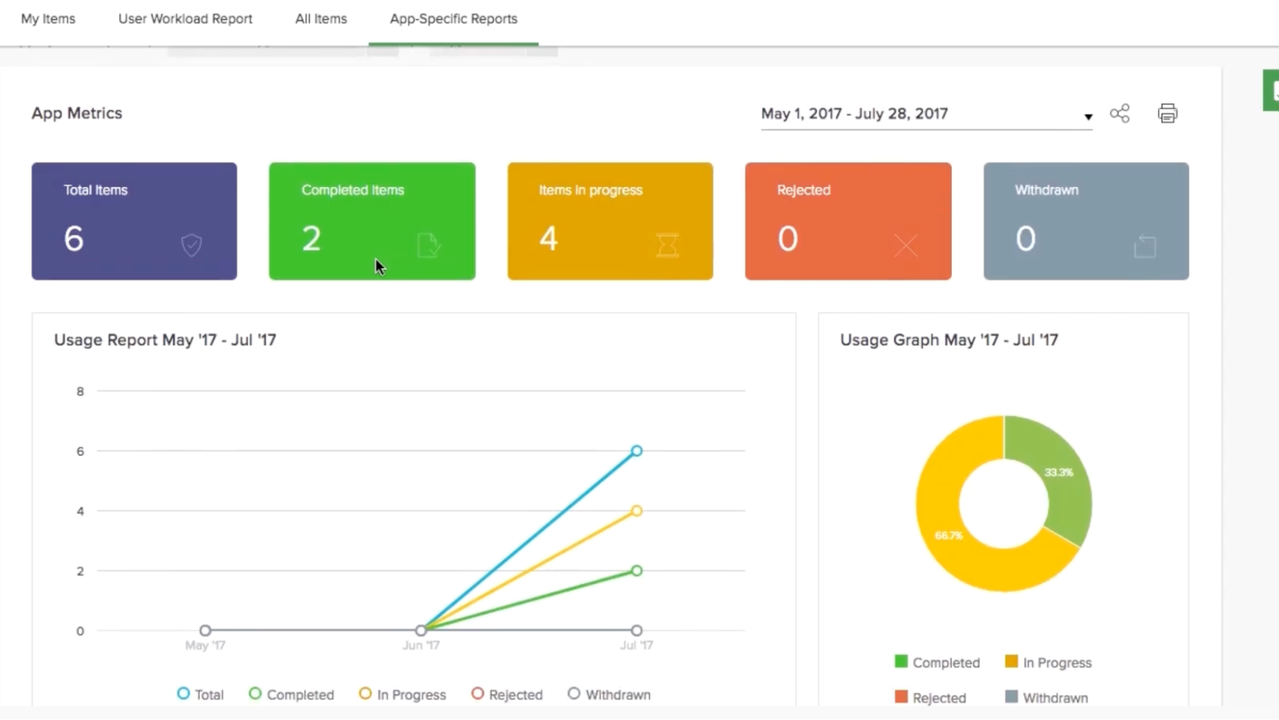Viewport: 1279px width, 720px height.
Task: Switch to the My Items tab
Action: (x=48, y=19)
